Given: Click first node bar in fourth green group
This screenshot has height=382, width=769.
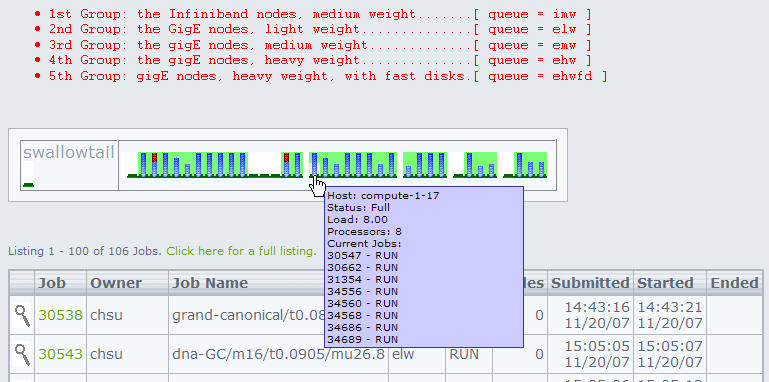Looking at the screenshot, I should [408, 171].
